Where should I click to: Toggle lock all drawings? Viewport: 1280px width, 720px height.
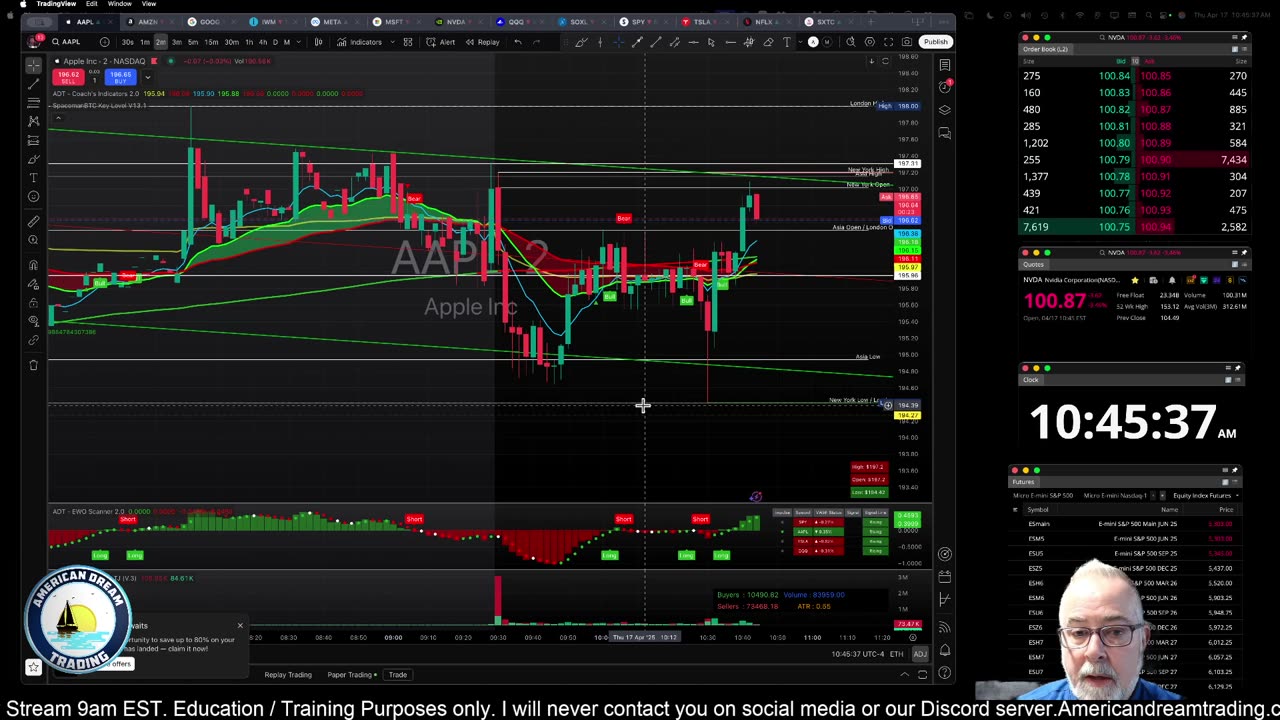[x=33, y=303]
